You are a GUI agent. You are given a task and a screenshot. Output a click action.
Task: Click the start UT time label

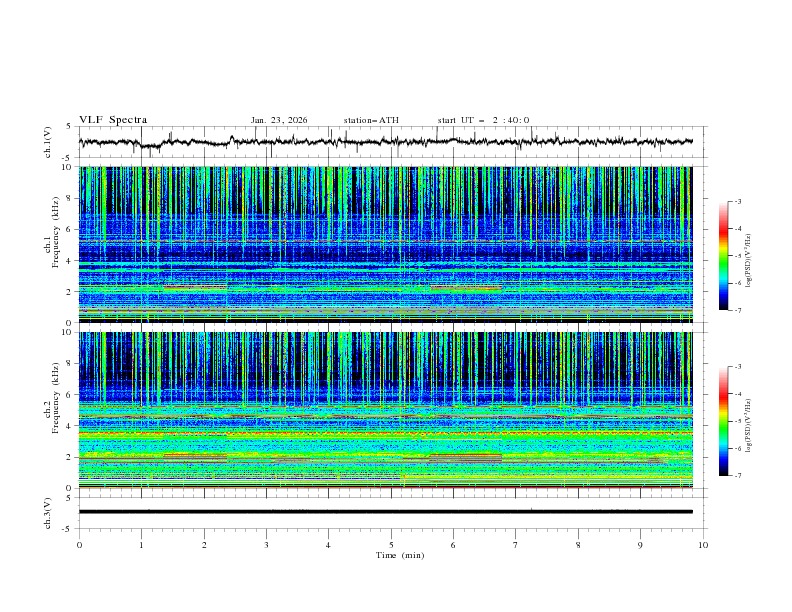[x=483, y=120]
